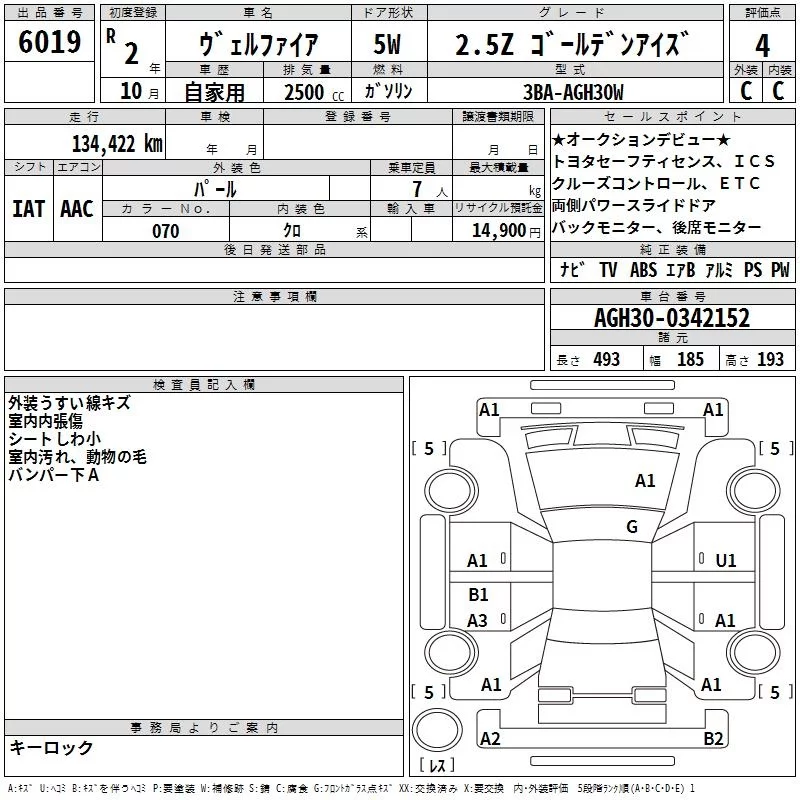The height and width of the screenshot is (800, 800).
Task: Select the spare tire circle above レス
Action: (x=437, y=729)
